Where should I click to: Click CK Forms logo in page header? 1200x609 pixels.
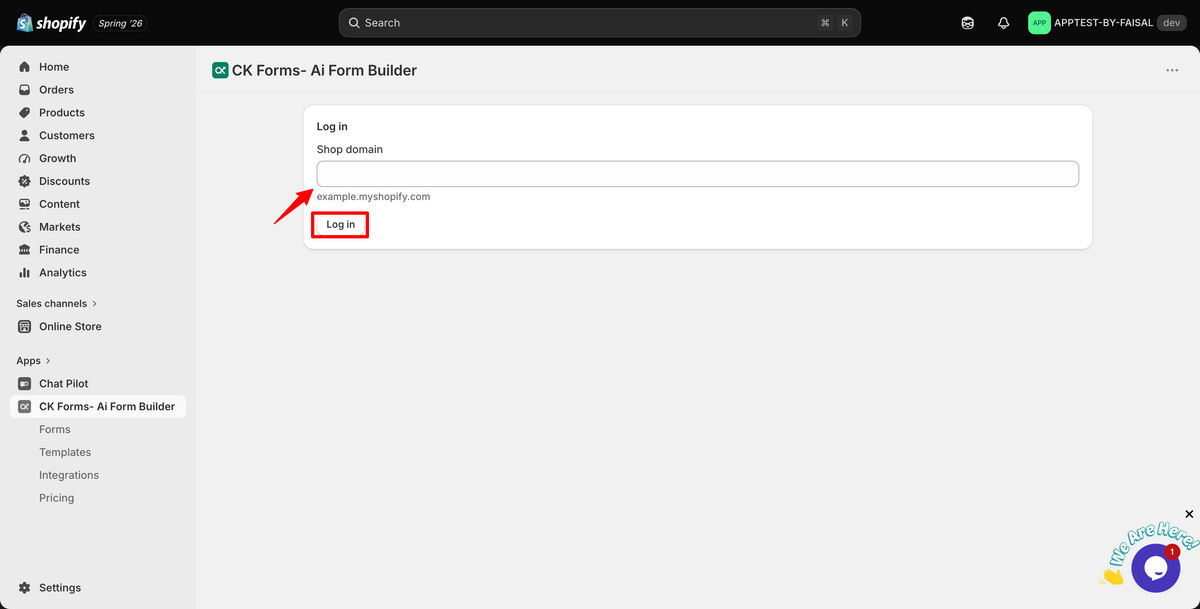click(x=220, y=70)
